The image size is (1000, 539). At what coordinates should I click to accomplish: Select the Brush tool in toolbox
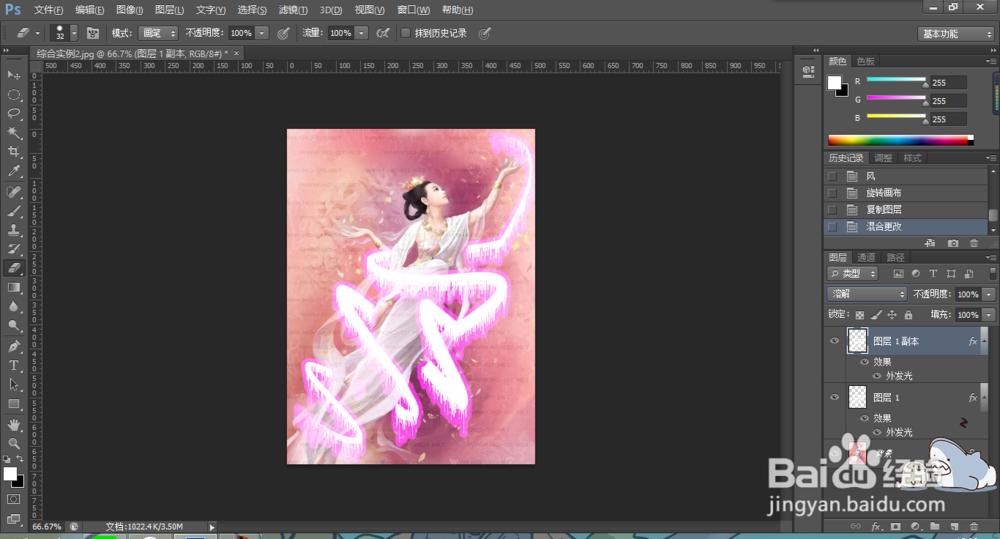(13, 210)
